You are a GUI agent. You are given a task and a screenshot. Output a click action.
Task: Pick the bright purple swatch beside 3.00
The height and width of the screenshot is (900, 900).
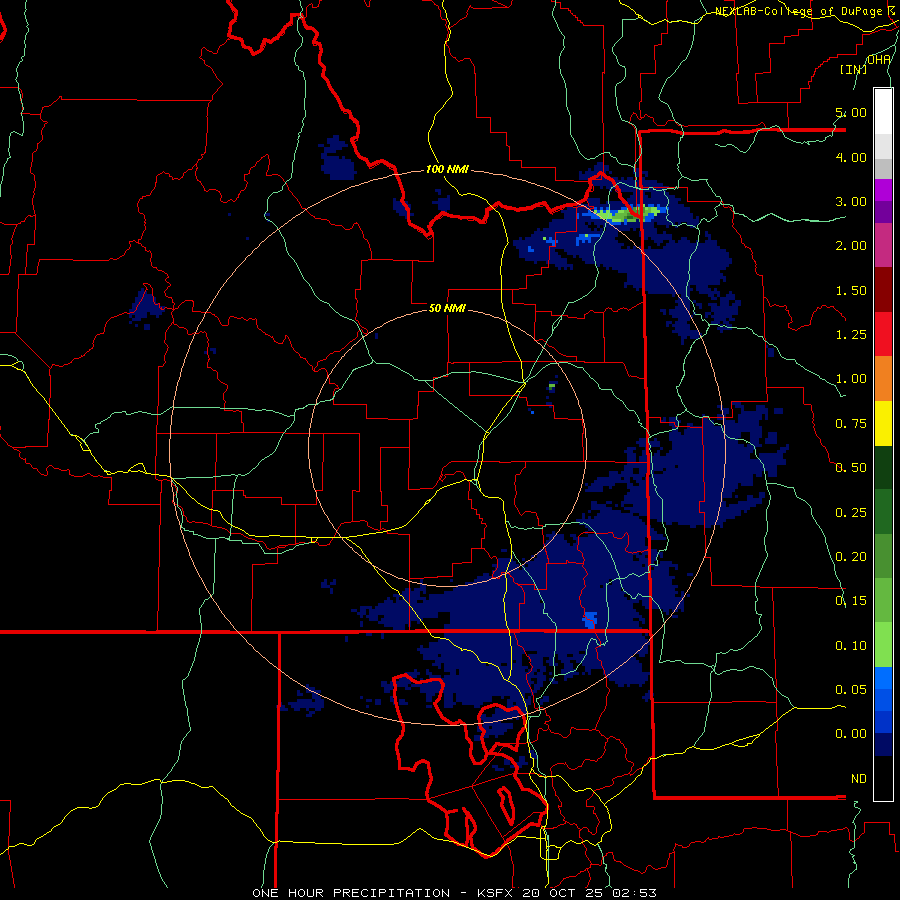(x=883, y=190)
